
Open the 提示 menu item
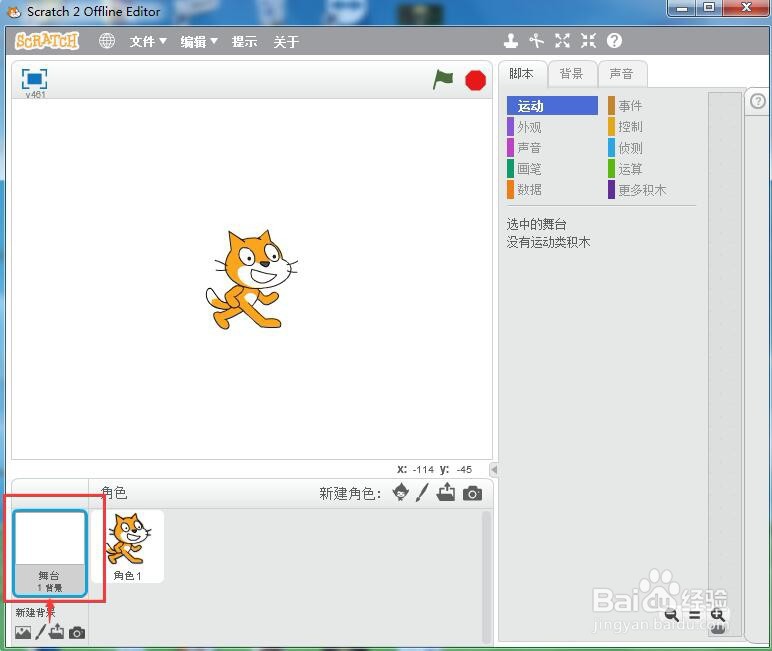(244, 41)
